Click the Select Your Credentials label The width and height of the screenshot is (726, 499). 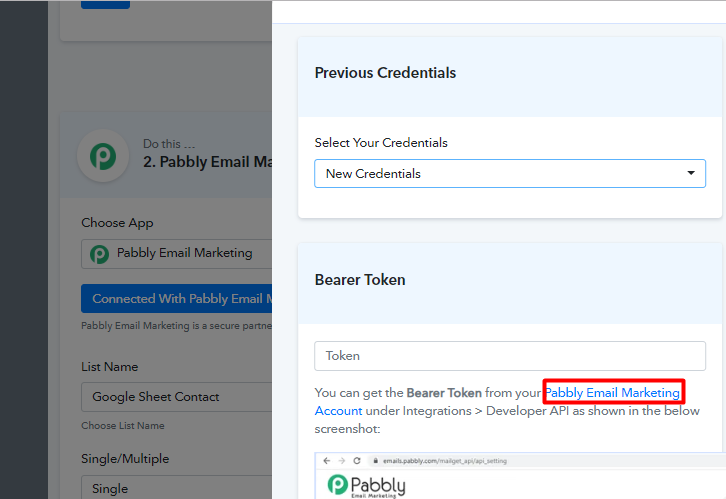pyautogui.click(x=381, y=143)
